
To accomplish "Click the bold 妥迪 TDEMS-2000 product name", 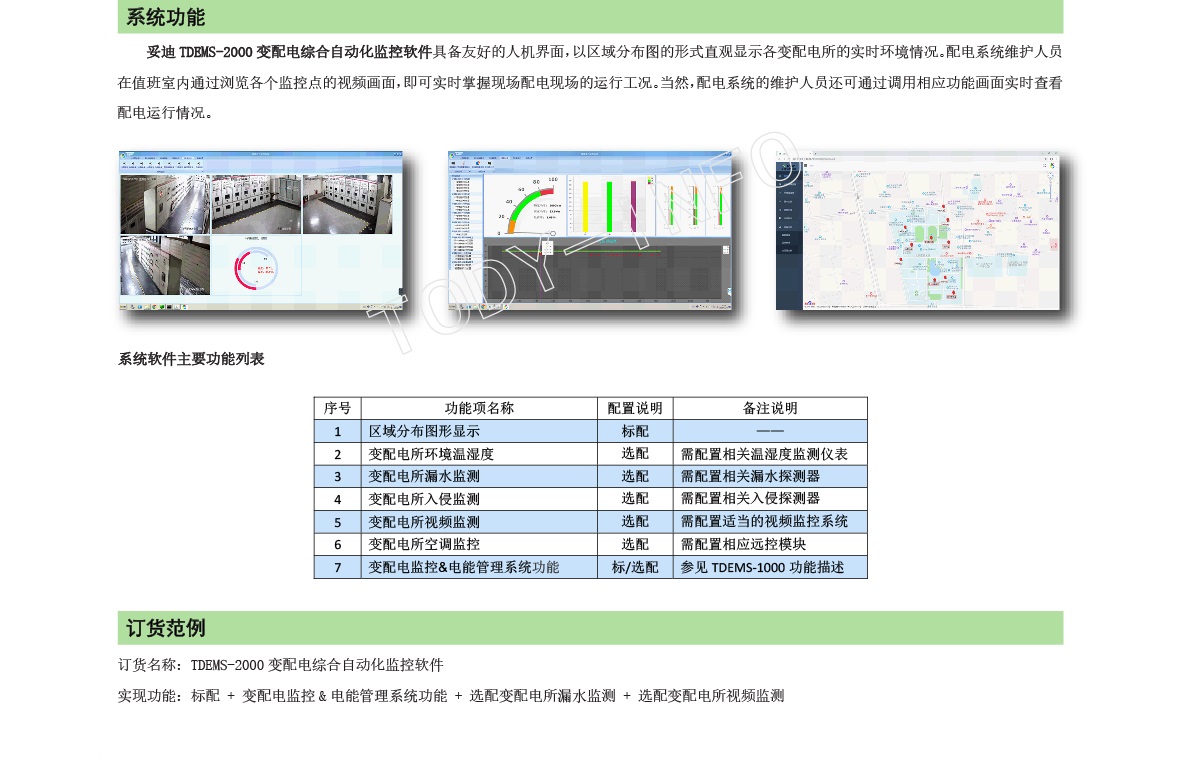I will pyautogui.click(x=289, y=51).
